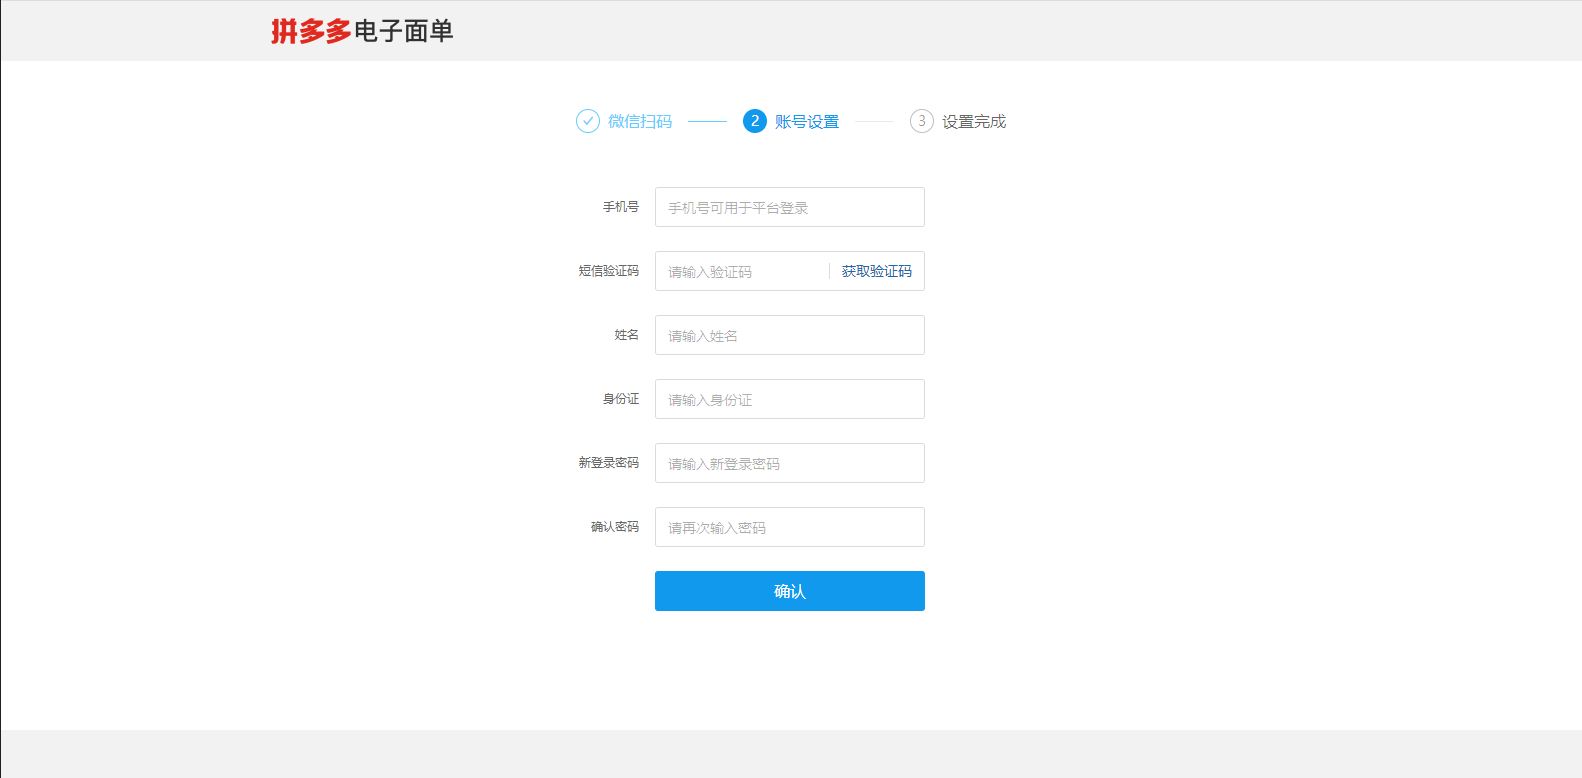Viewport: 1582px width, 778px height.
Task: Click the checkmark icon for 微信扫码 step
Action: pyautogui.click(x=588, y=121)
